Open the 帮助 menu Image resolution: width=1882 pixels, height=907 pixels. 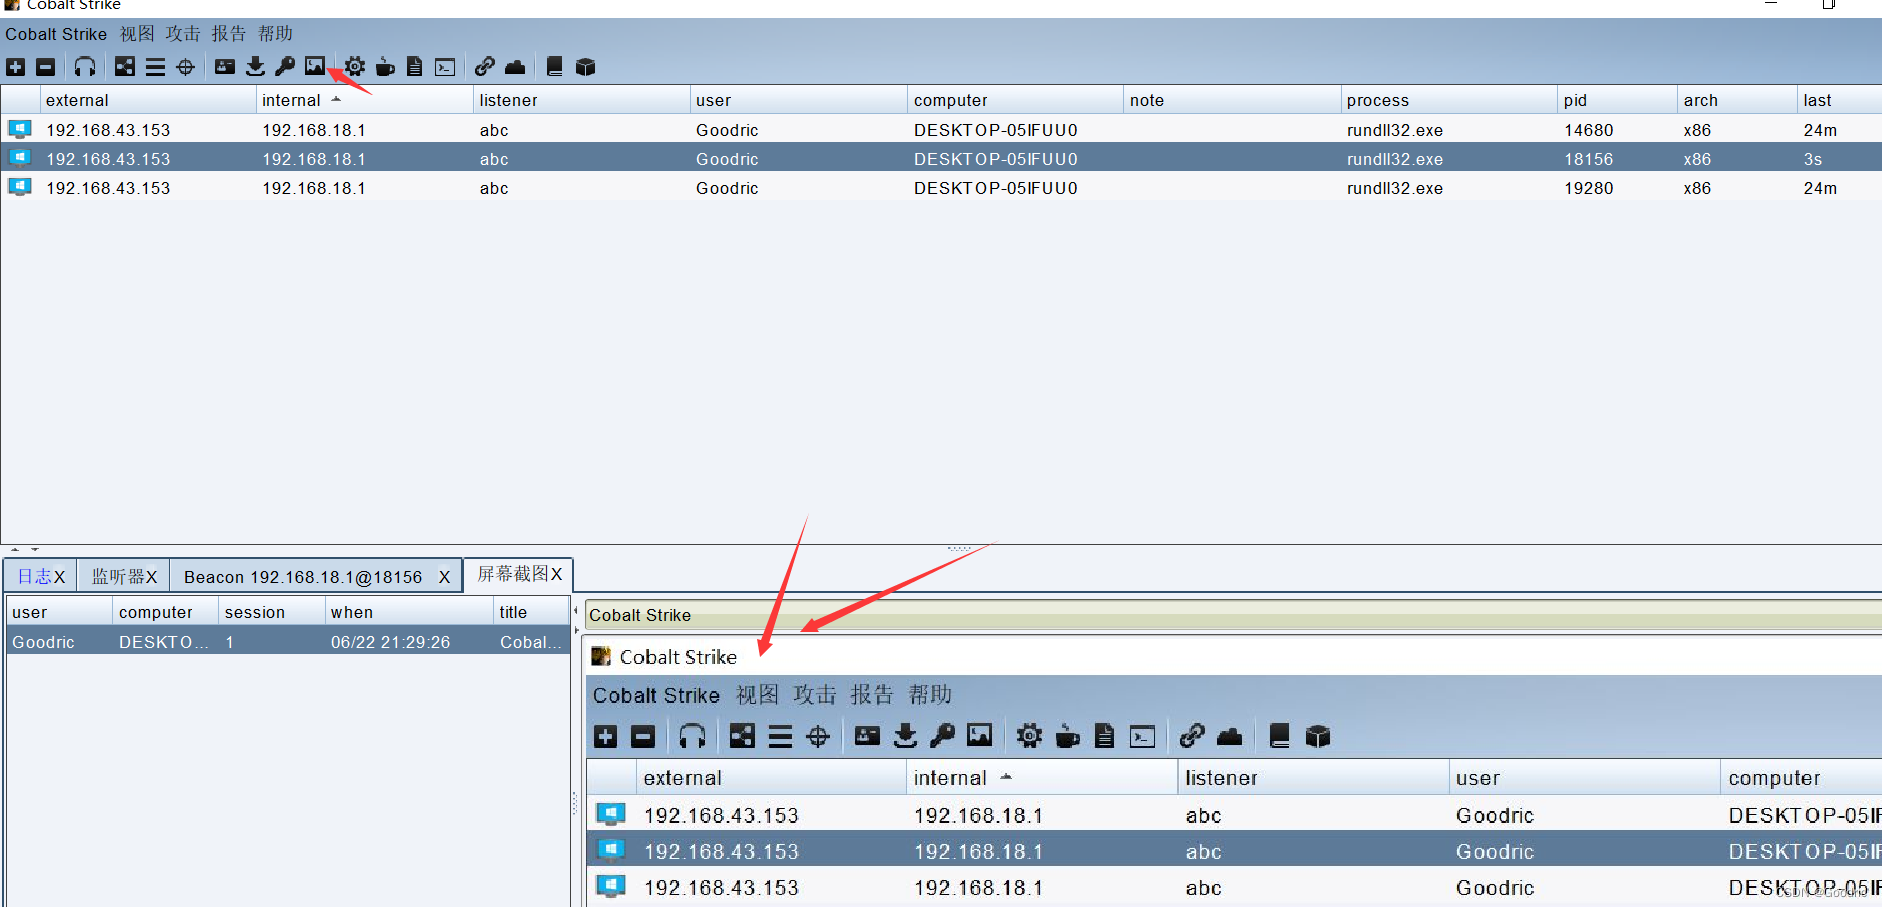276,34
